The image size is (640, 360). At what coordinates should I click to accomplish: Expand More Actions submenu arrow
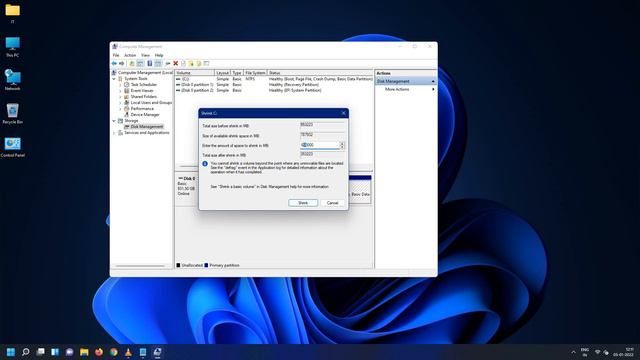pyautogui.click(x=433, y=89)
